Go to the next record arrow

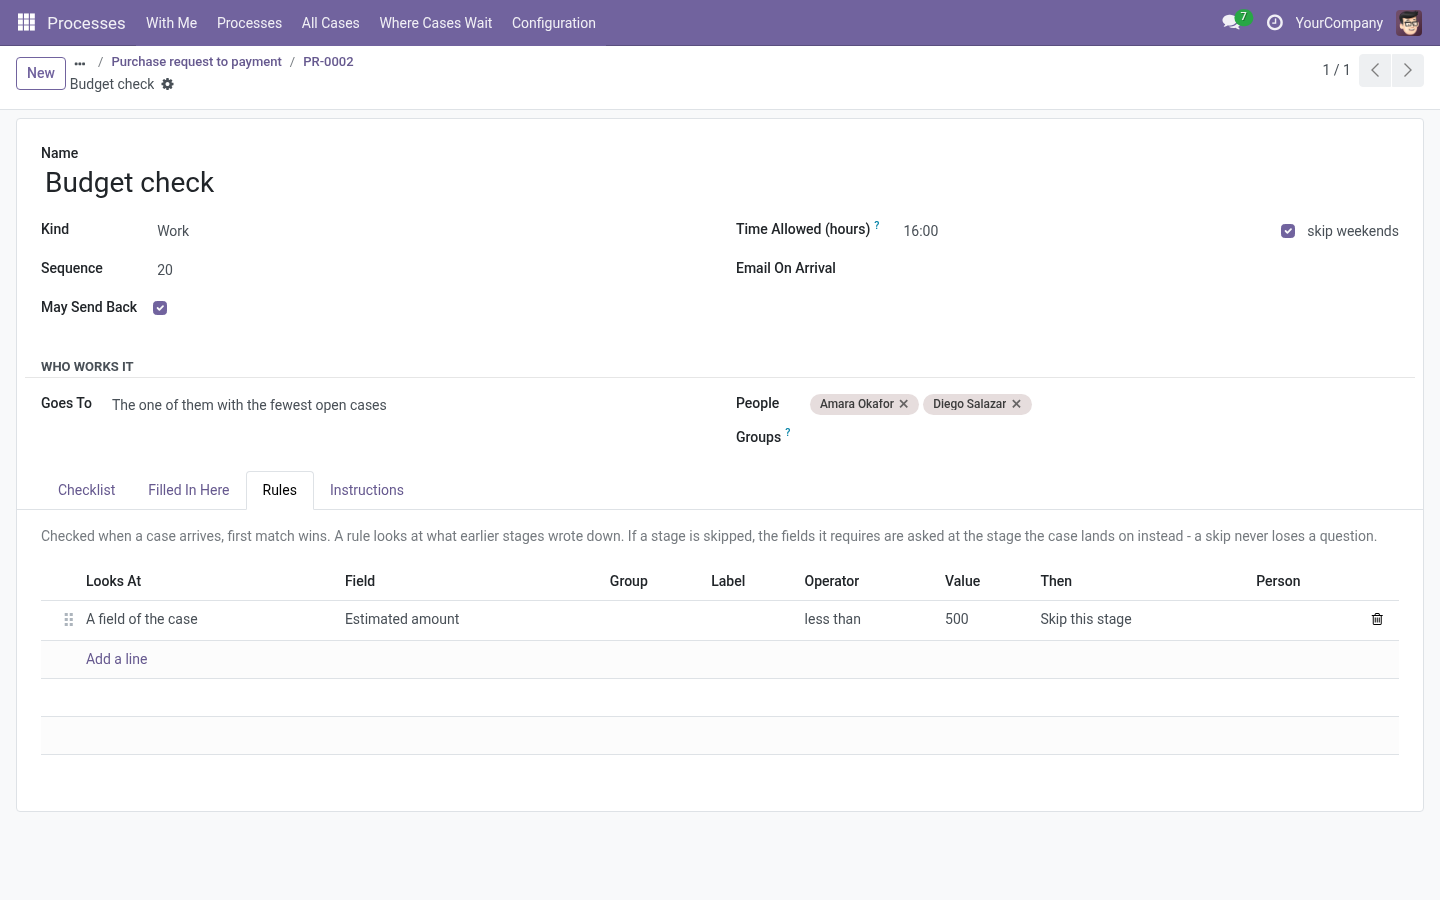[x=1407, y=70]
